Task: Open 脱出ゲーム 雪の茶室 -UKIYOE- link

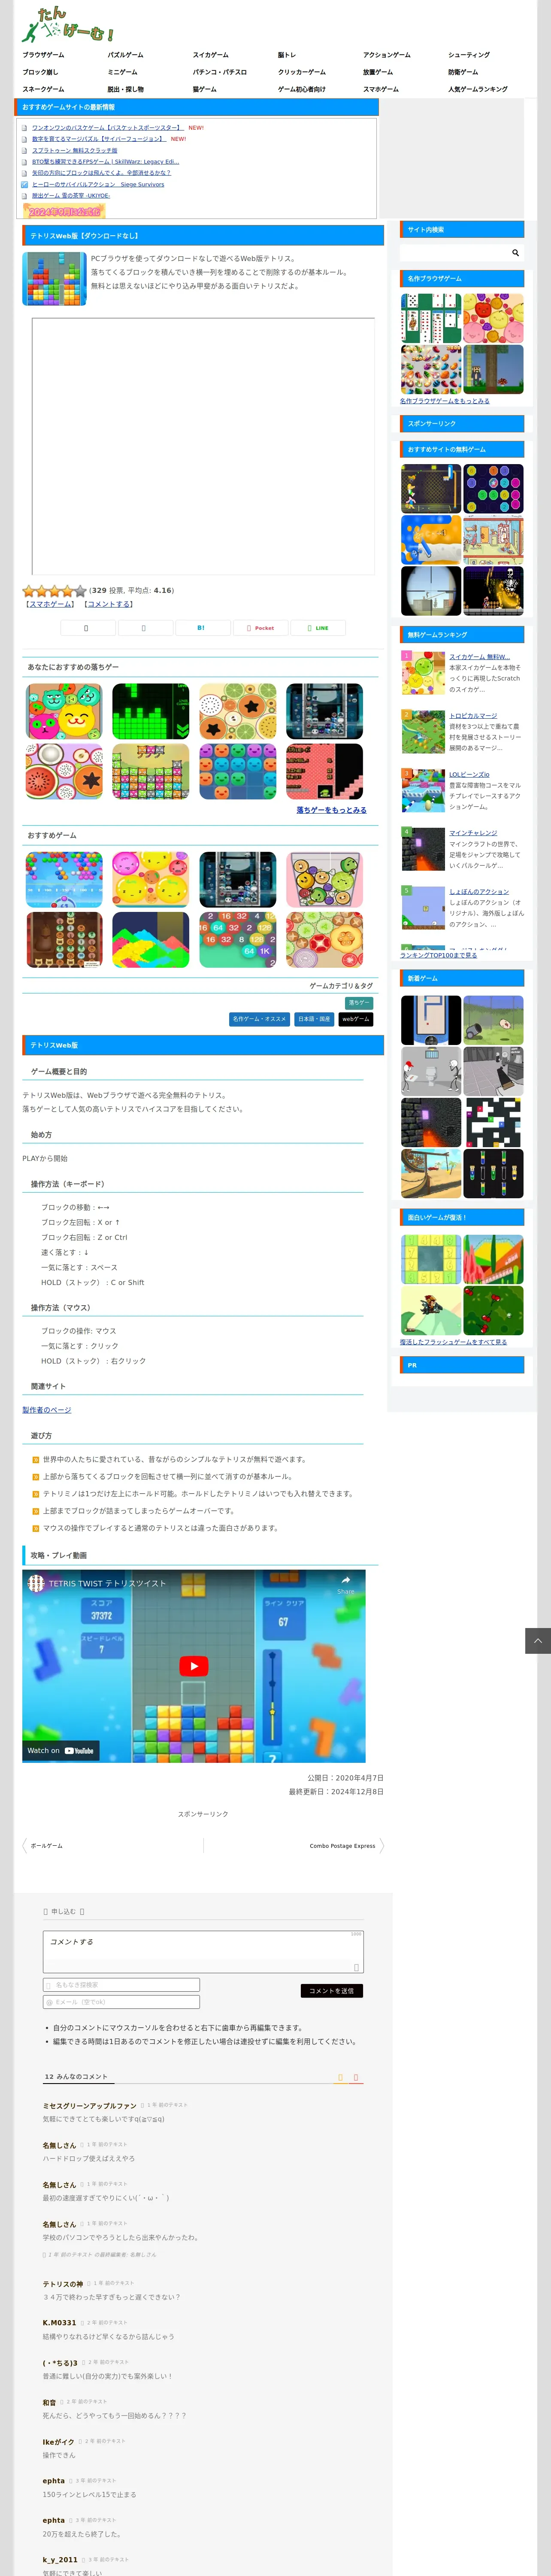Action: pyautogui.click(x=71, y=196)
